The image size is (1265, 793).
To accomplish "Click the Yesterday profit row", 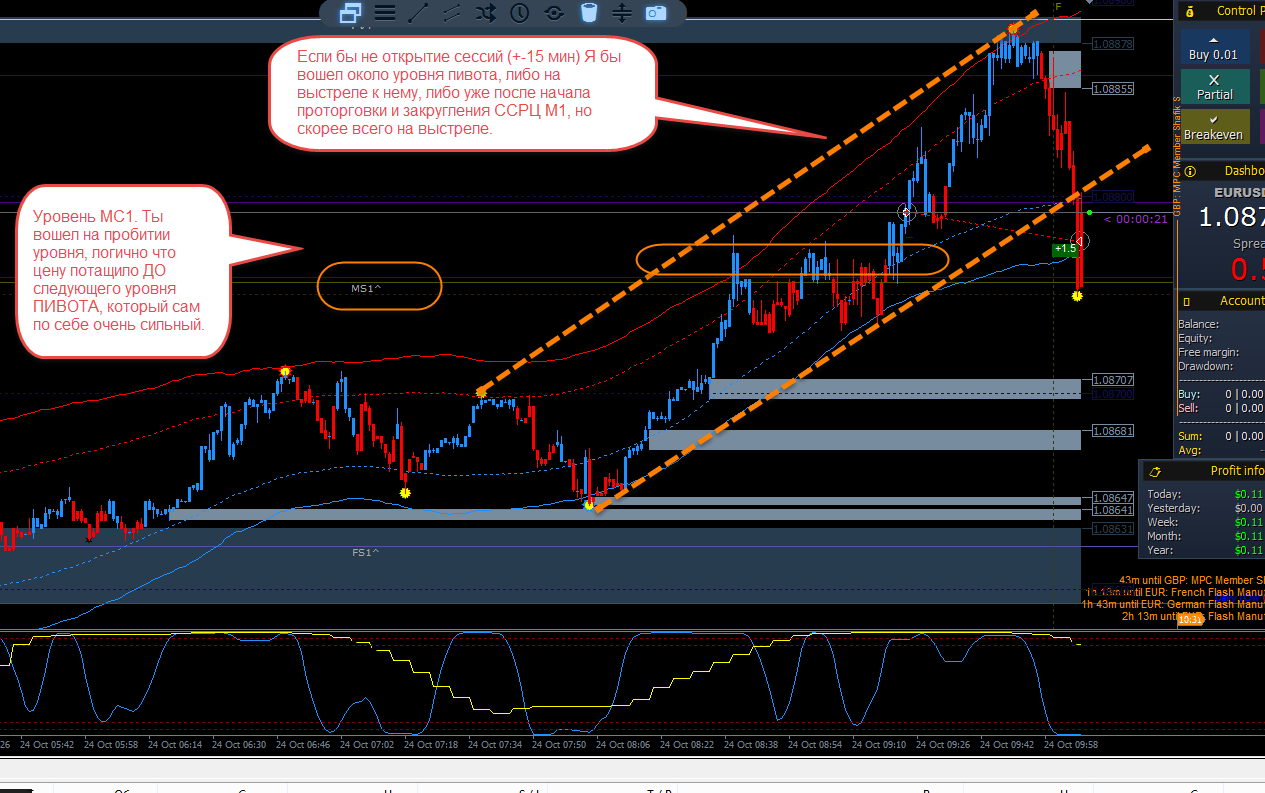I will (x=1205, y=508).
